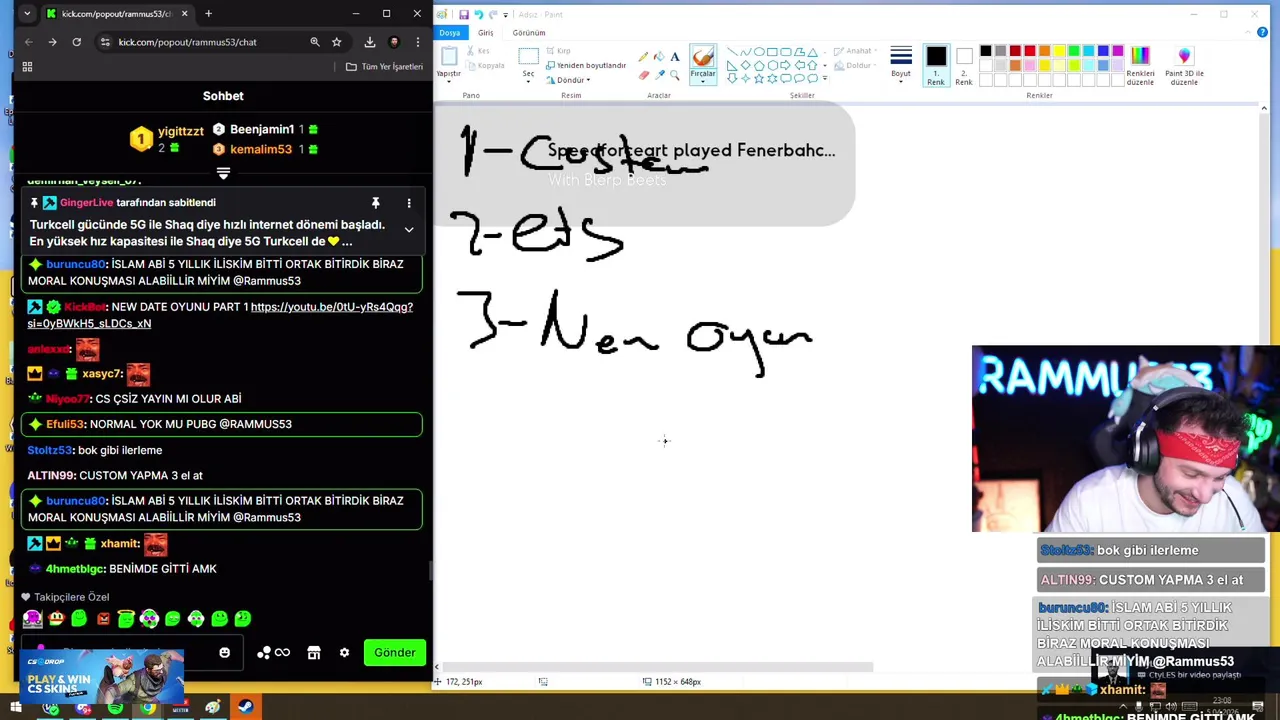Open the Yapıştır dropdown arrow
The height and width of the screenshot is (720, 1280).
(x=449, y=81)
